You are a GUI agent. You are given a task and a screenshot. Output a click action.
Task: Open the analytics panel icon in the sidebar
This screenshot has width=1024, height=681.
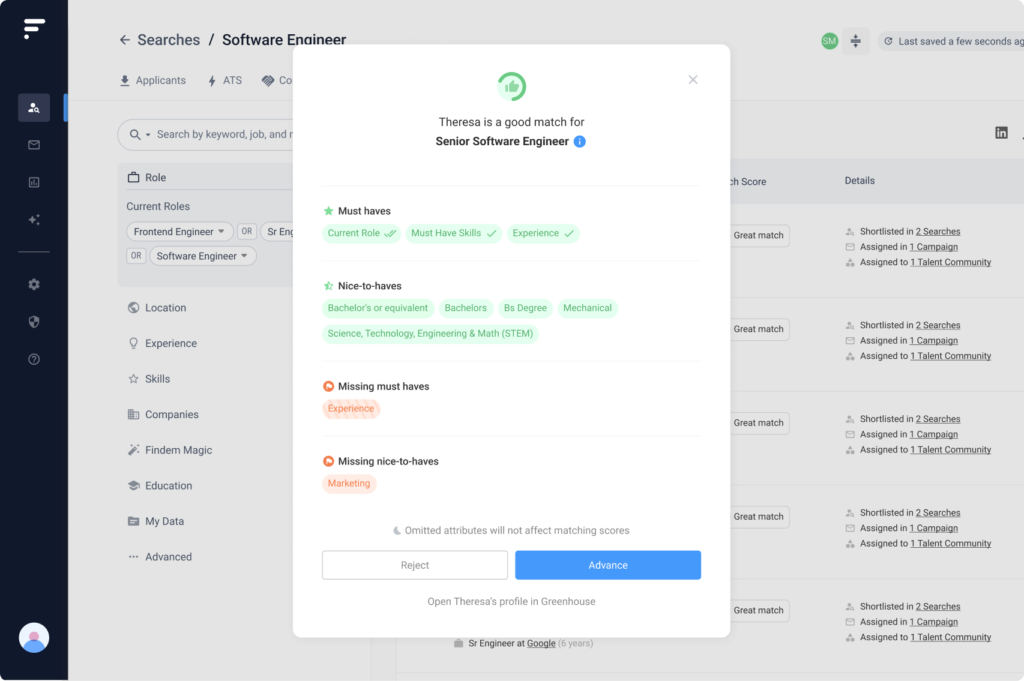(34, 182)
